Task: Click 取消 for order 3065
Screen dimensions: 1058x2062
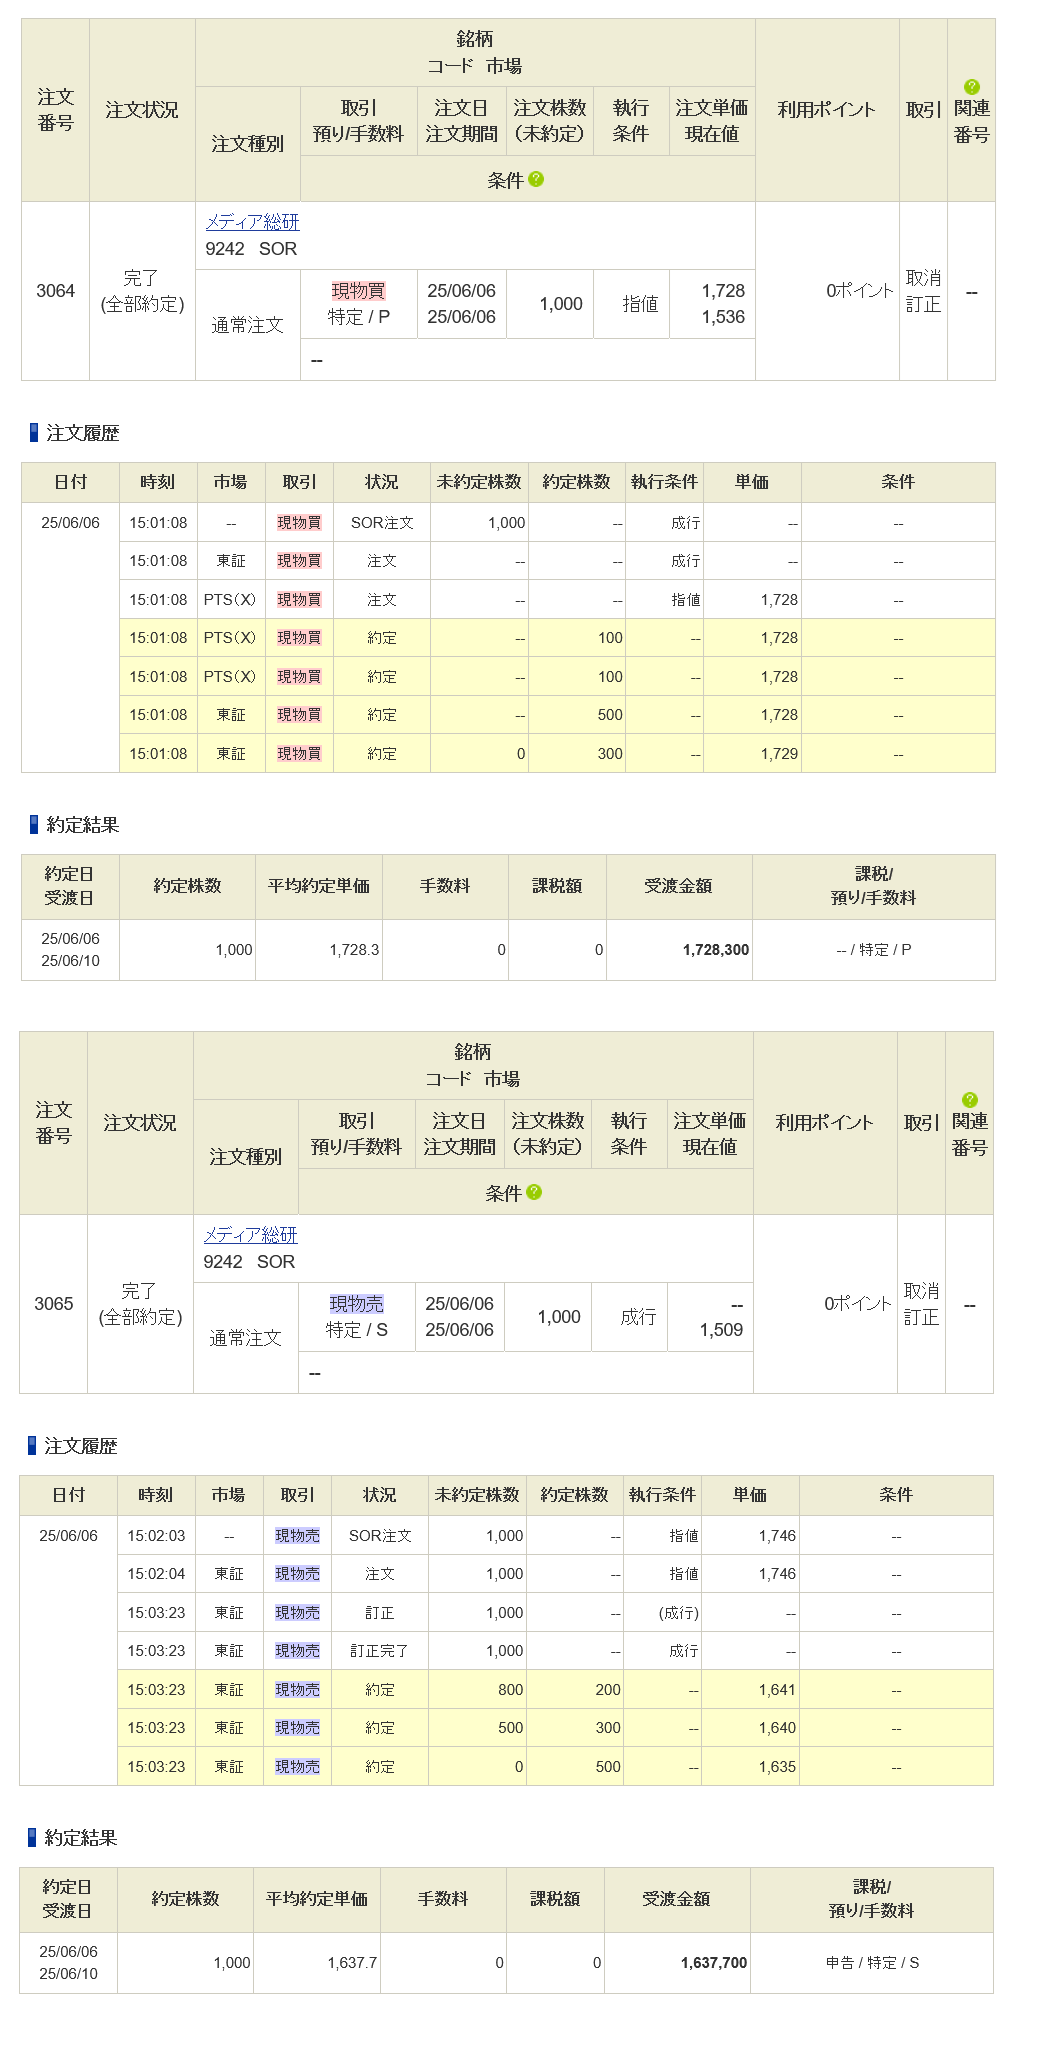Action: (x=921, y=1291)
